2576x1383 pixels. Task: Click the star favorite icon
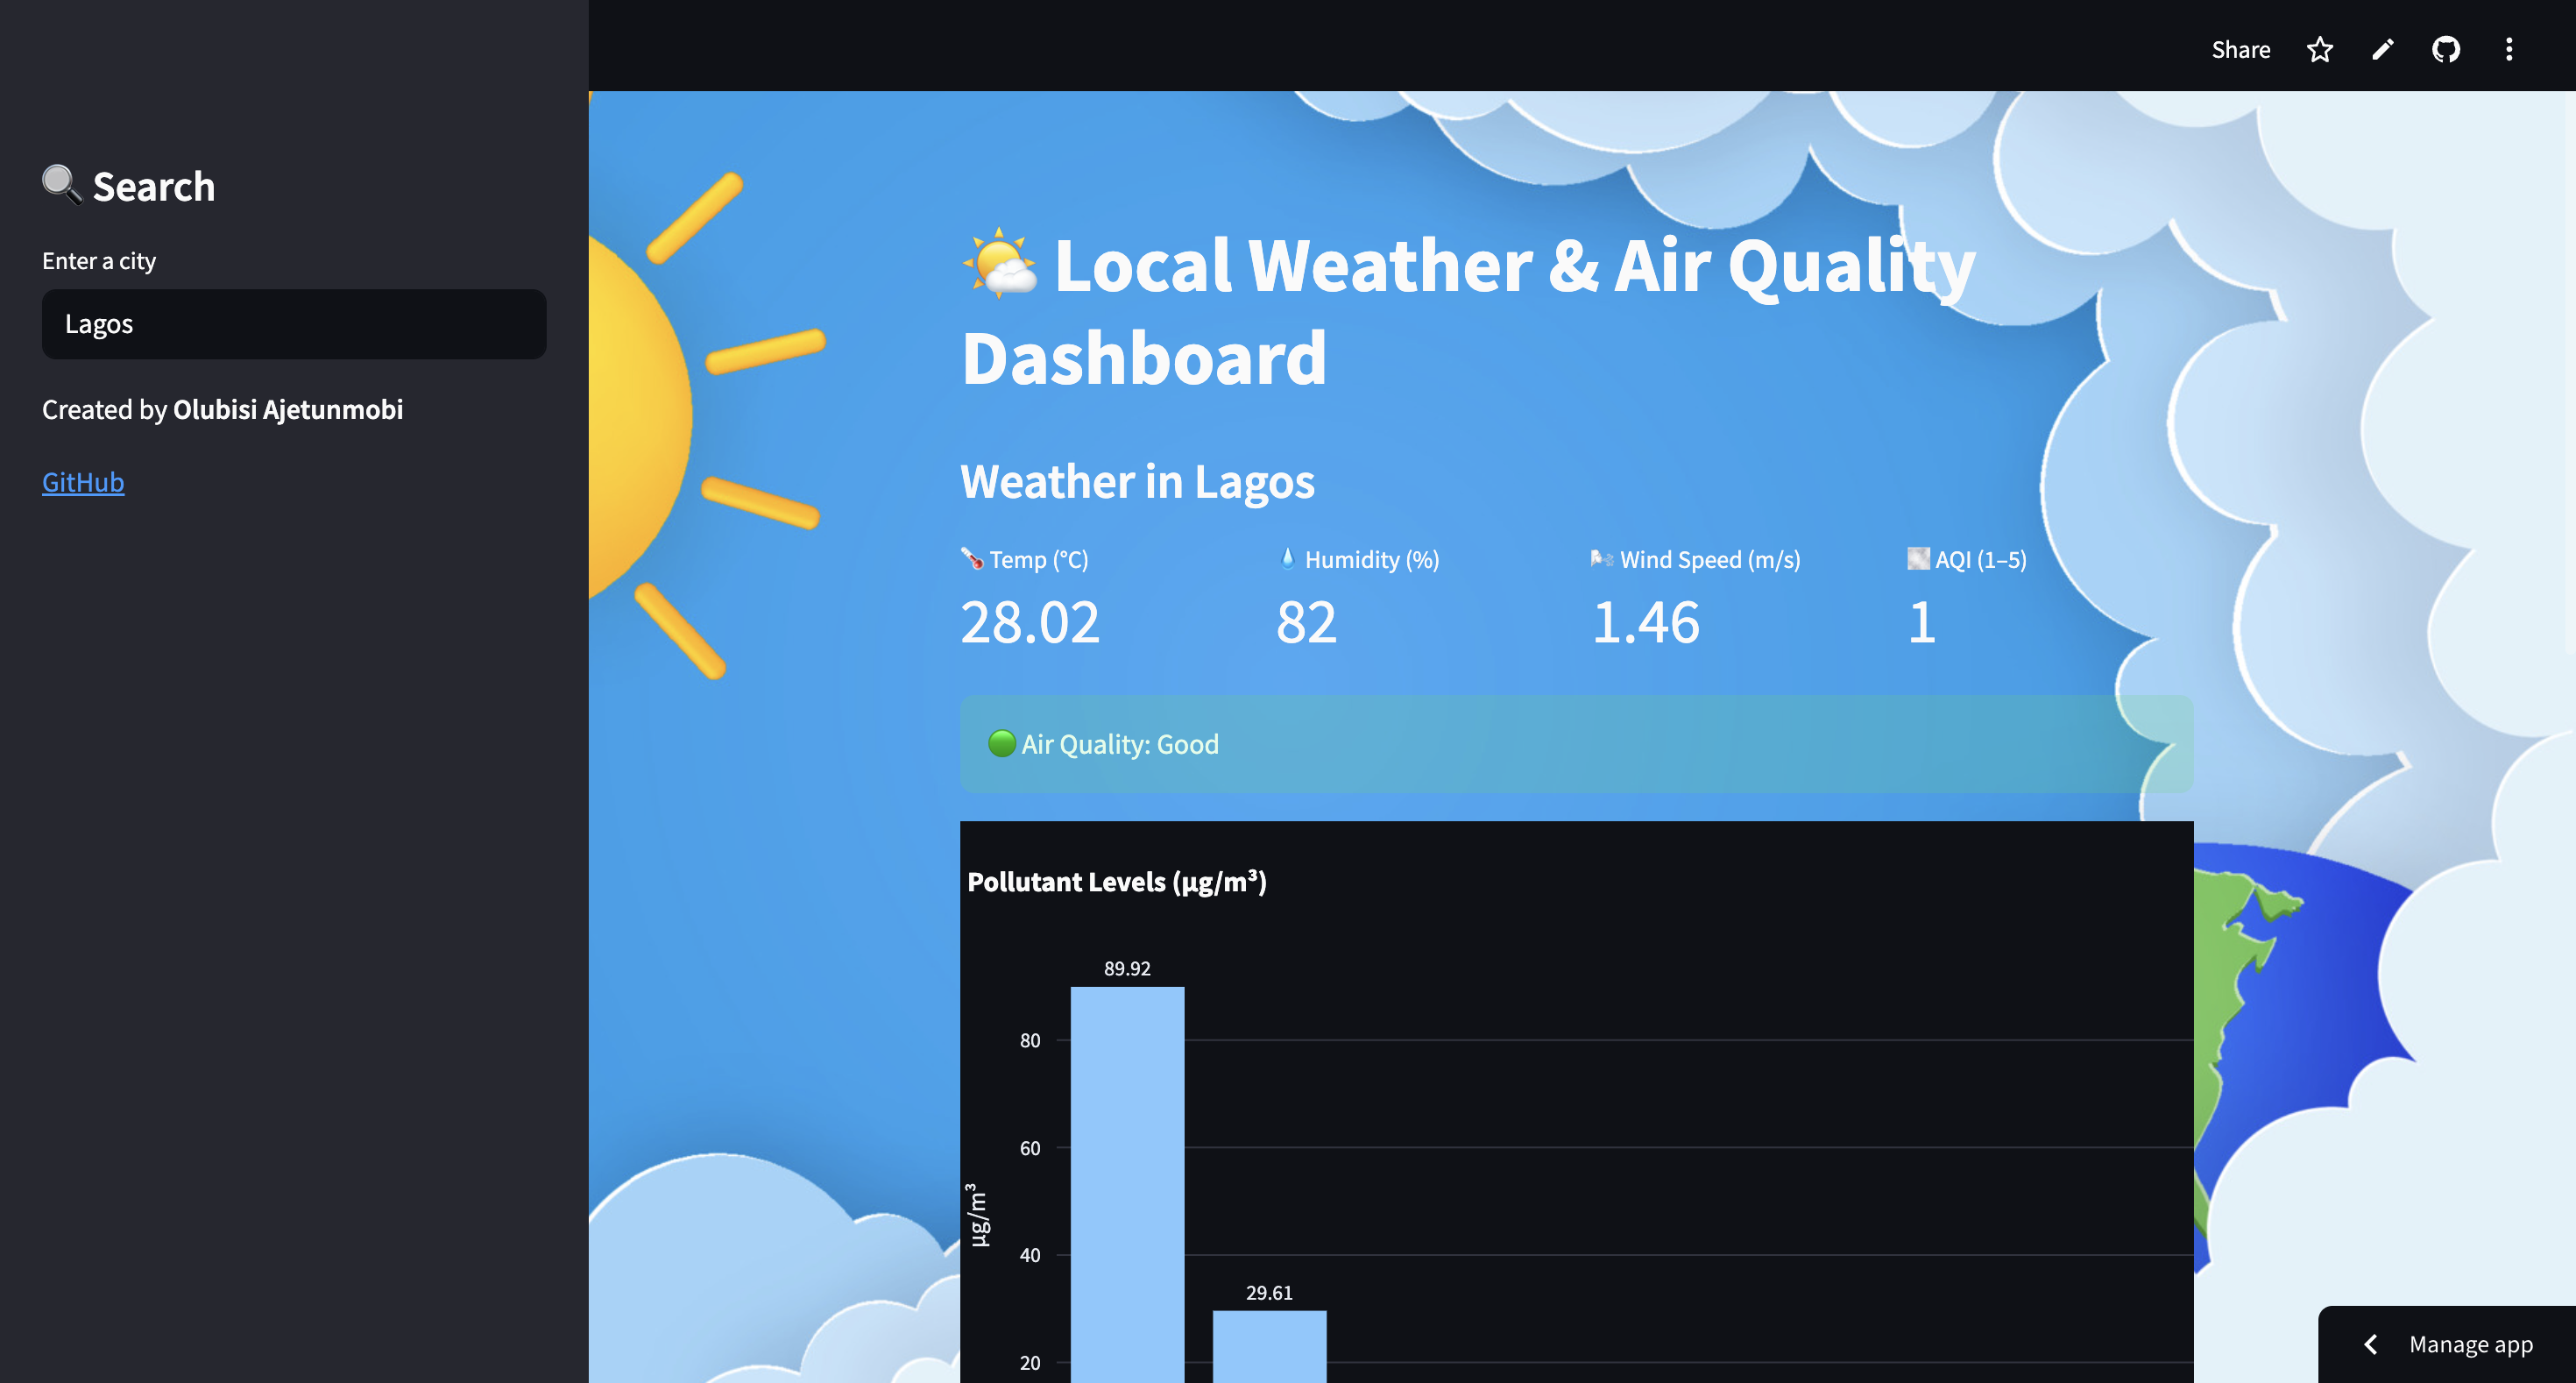2319,50
